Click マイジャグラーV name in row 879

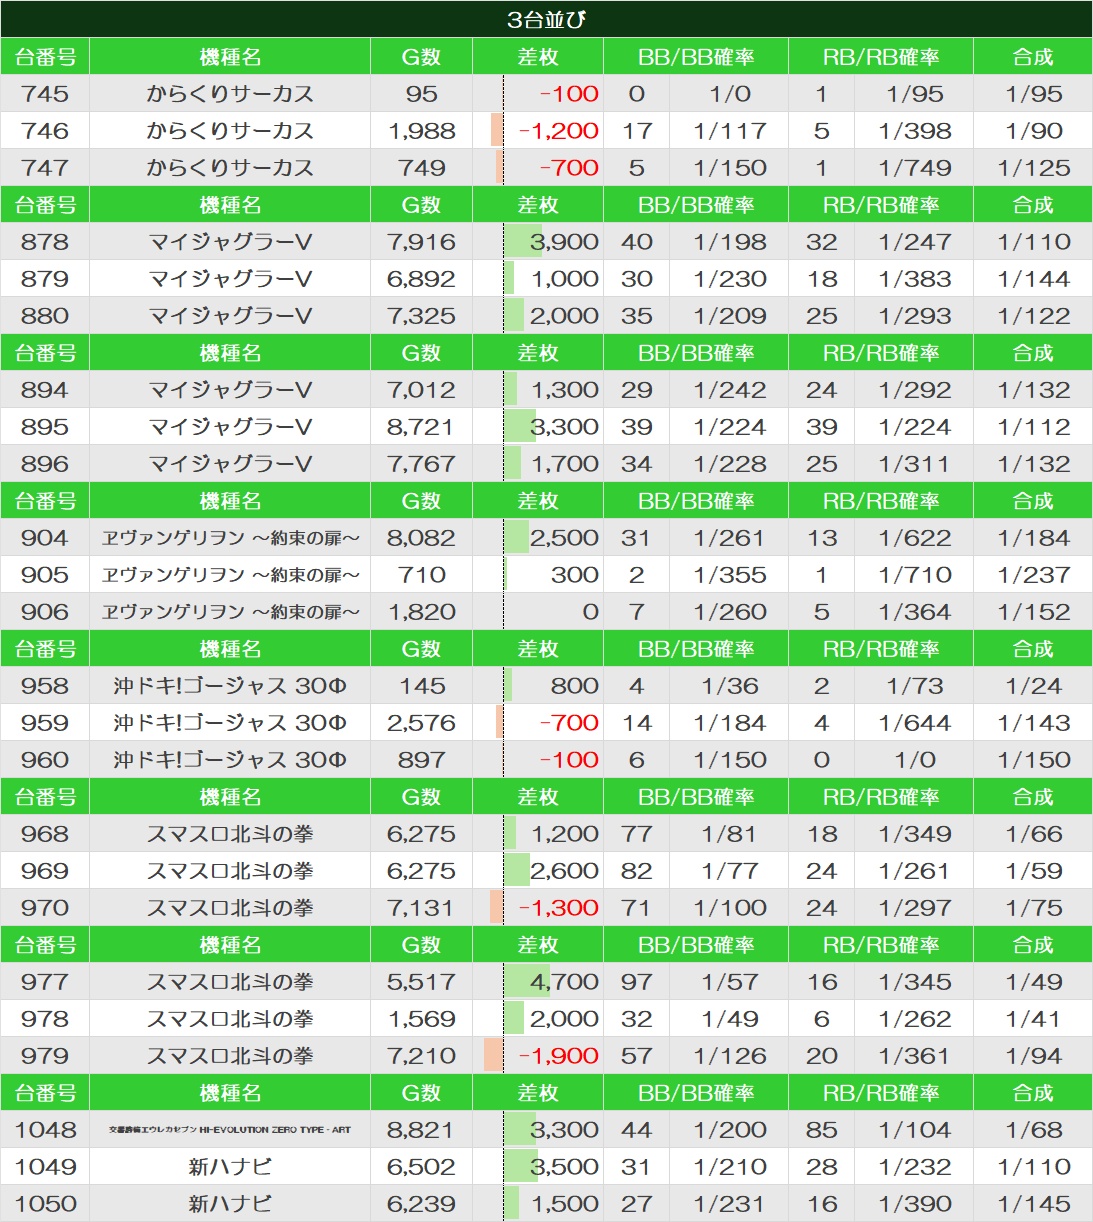tap(230, 279)
